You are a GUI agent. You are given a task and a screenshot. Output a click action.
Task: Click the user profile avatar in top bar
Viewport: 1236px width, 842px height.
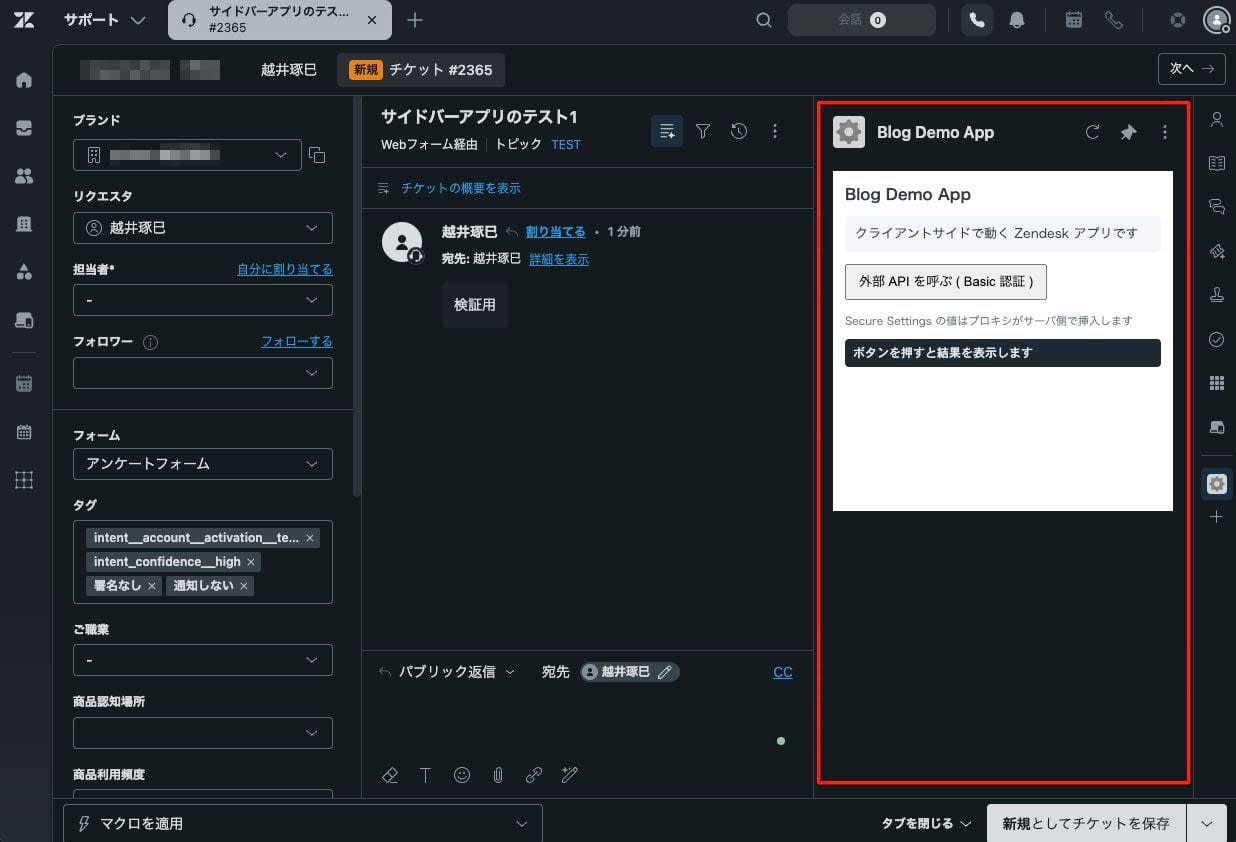[x=1216, y=20]
